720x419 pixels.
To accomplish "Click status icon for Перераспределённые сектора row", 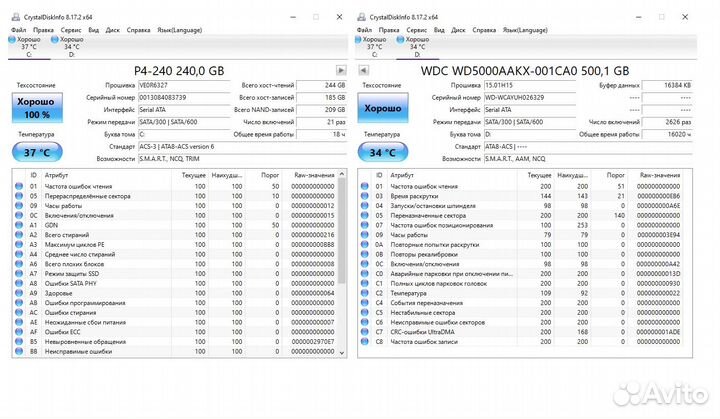I will coord(19,196).
